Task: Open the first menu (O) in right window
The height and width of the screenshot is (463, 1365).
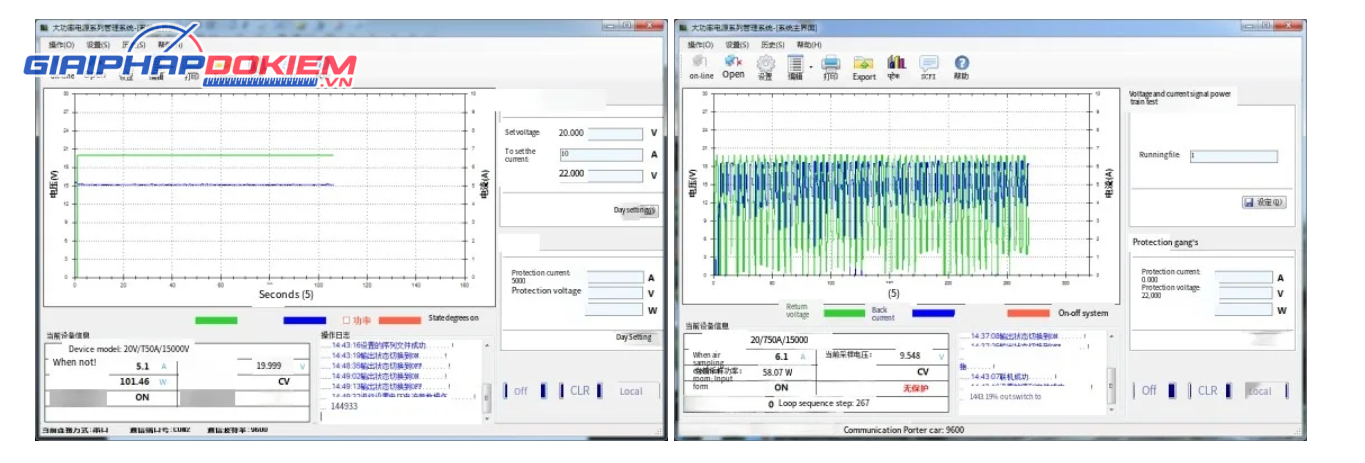Action: pos(700,45)
